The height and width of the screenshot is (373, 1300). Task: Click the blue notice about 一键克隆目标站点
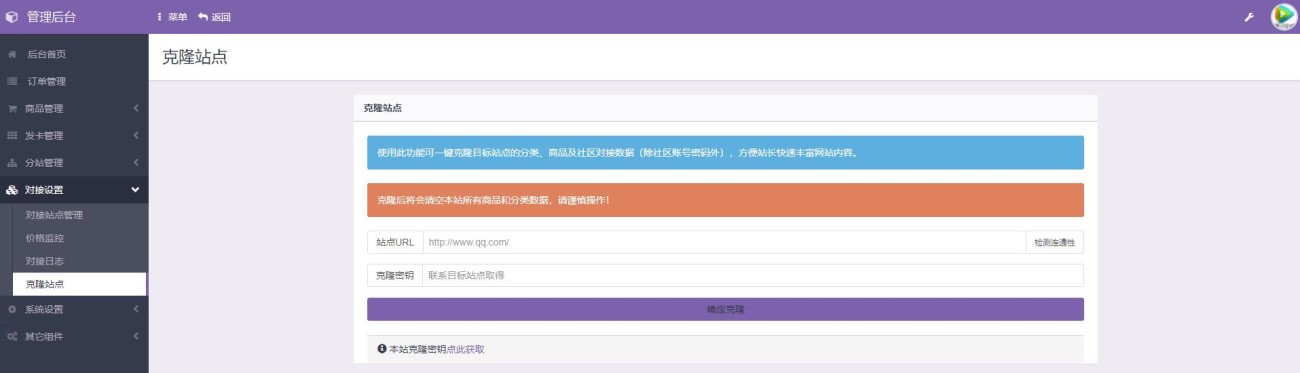tap(725, 153)
